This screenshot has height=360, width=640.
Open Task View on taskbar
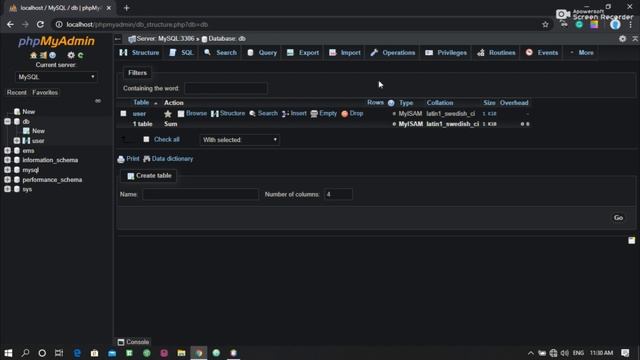click(59, 353)
